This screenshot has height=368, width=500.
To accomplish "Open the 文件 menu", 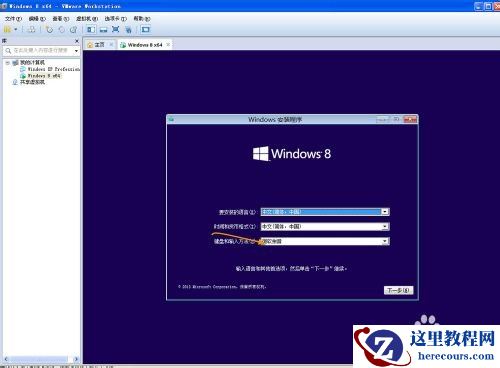I will tap(13, 19).
